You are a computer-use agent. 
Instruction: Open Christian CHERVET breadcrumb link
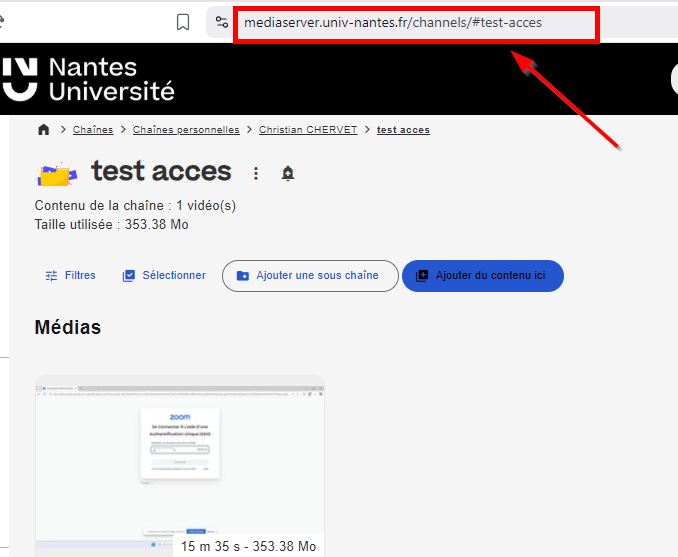click(308, 130)
